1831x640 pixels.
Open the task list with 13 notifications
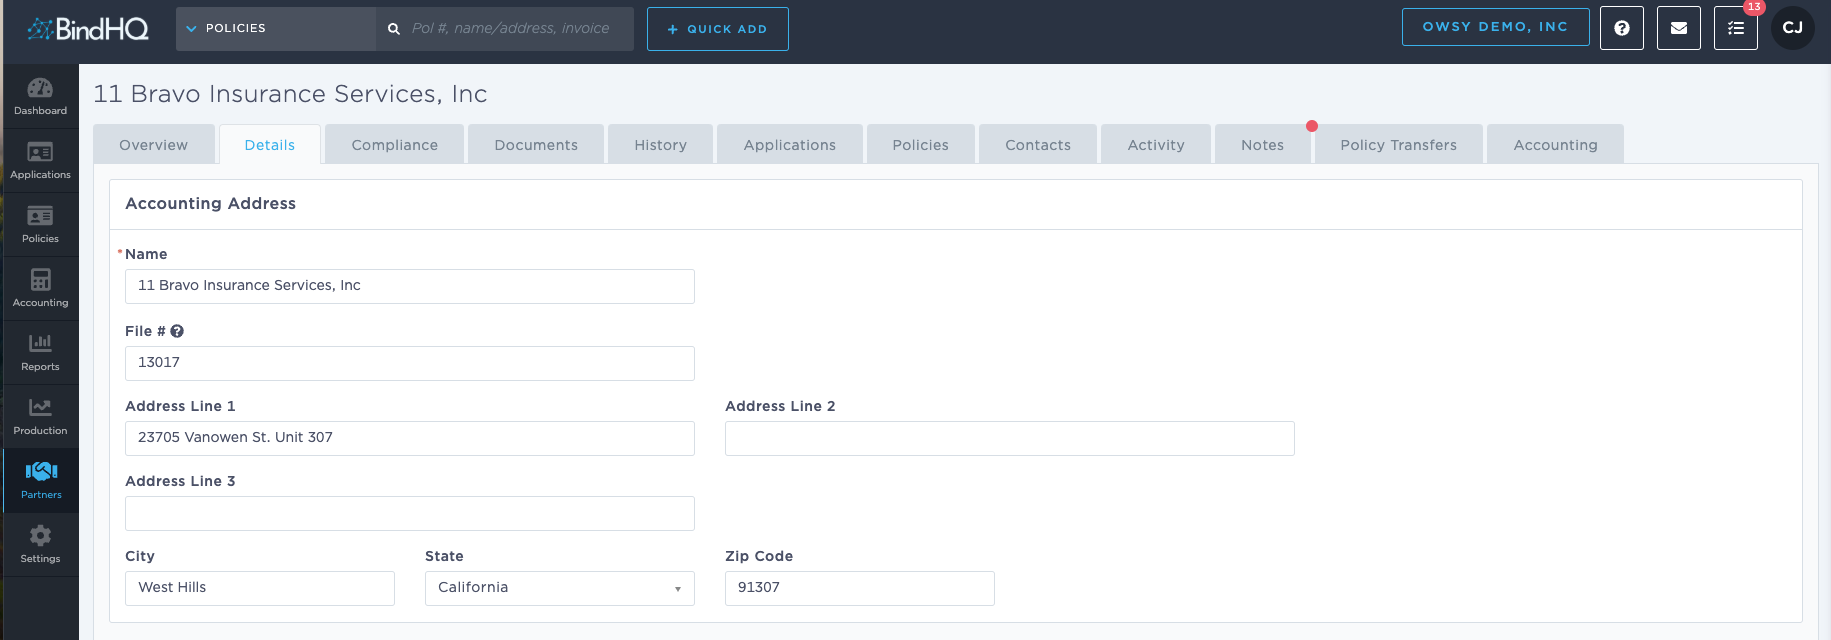[x=1736, y=28]
